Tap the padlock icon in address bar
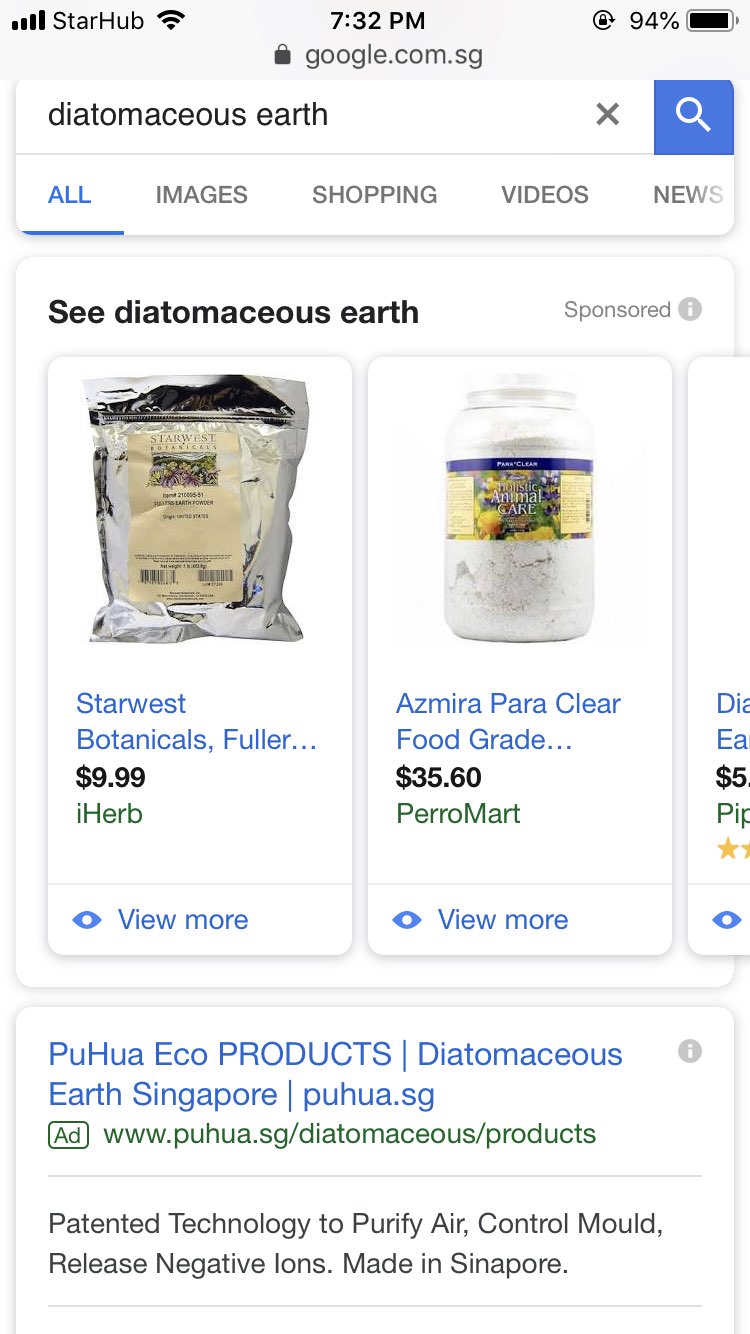 [284, 55]
